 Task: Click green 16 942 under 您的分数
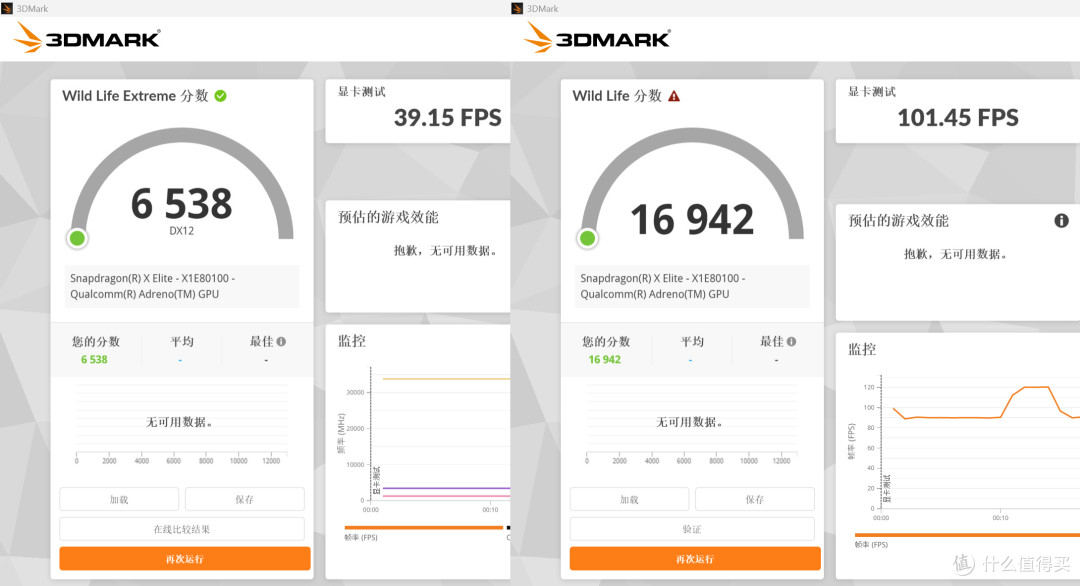click(x=605, y=359)
